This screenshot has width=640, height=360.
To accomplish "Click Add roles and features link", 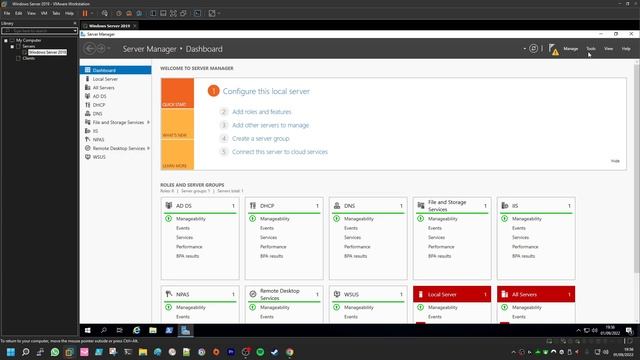I will [x=262, y=112].
